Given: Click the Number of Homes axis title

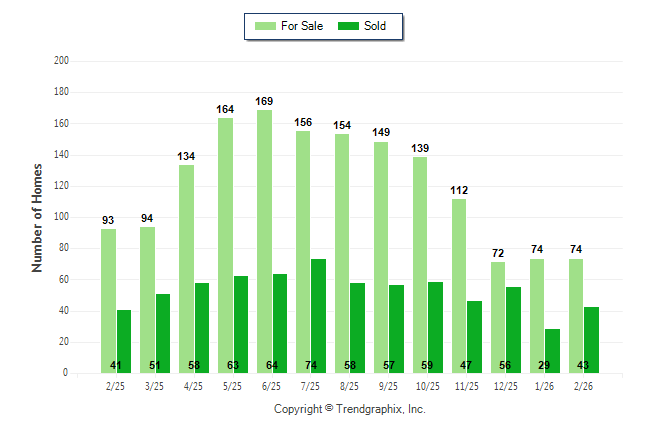Looking at the screenshot, I should [x=38, y=217].
